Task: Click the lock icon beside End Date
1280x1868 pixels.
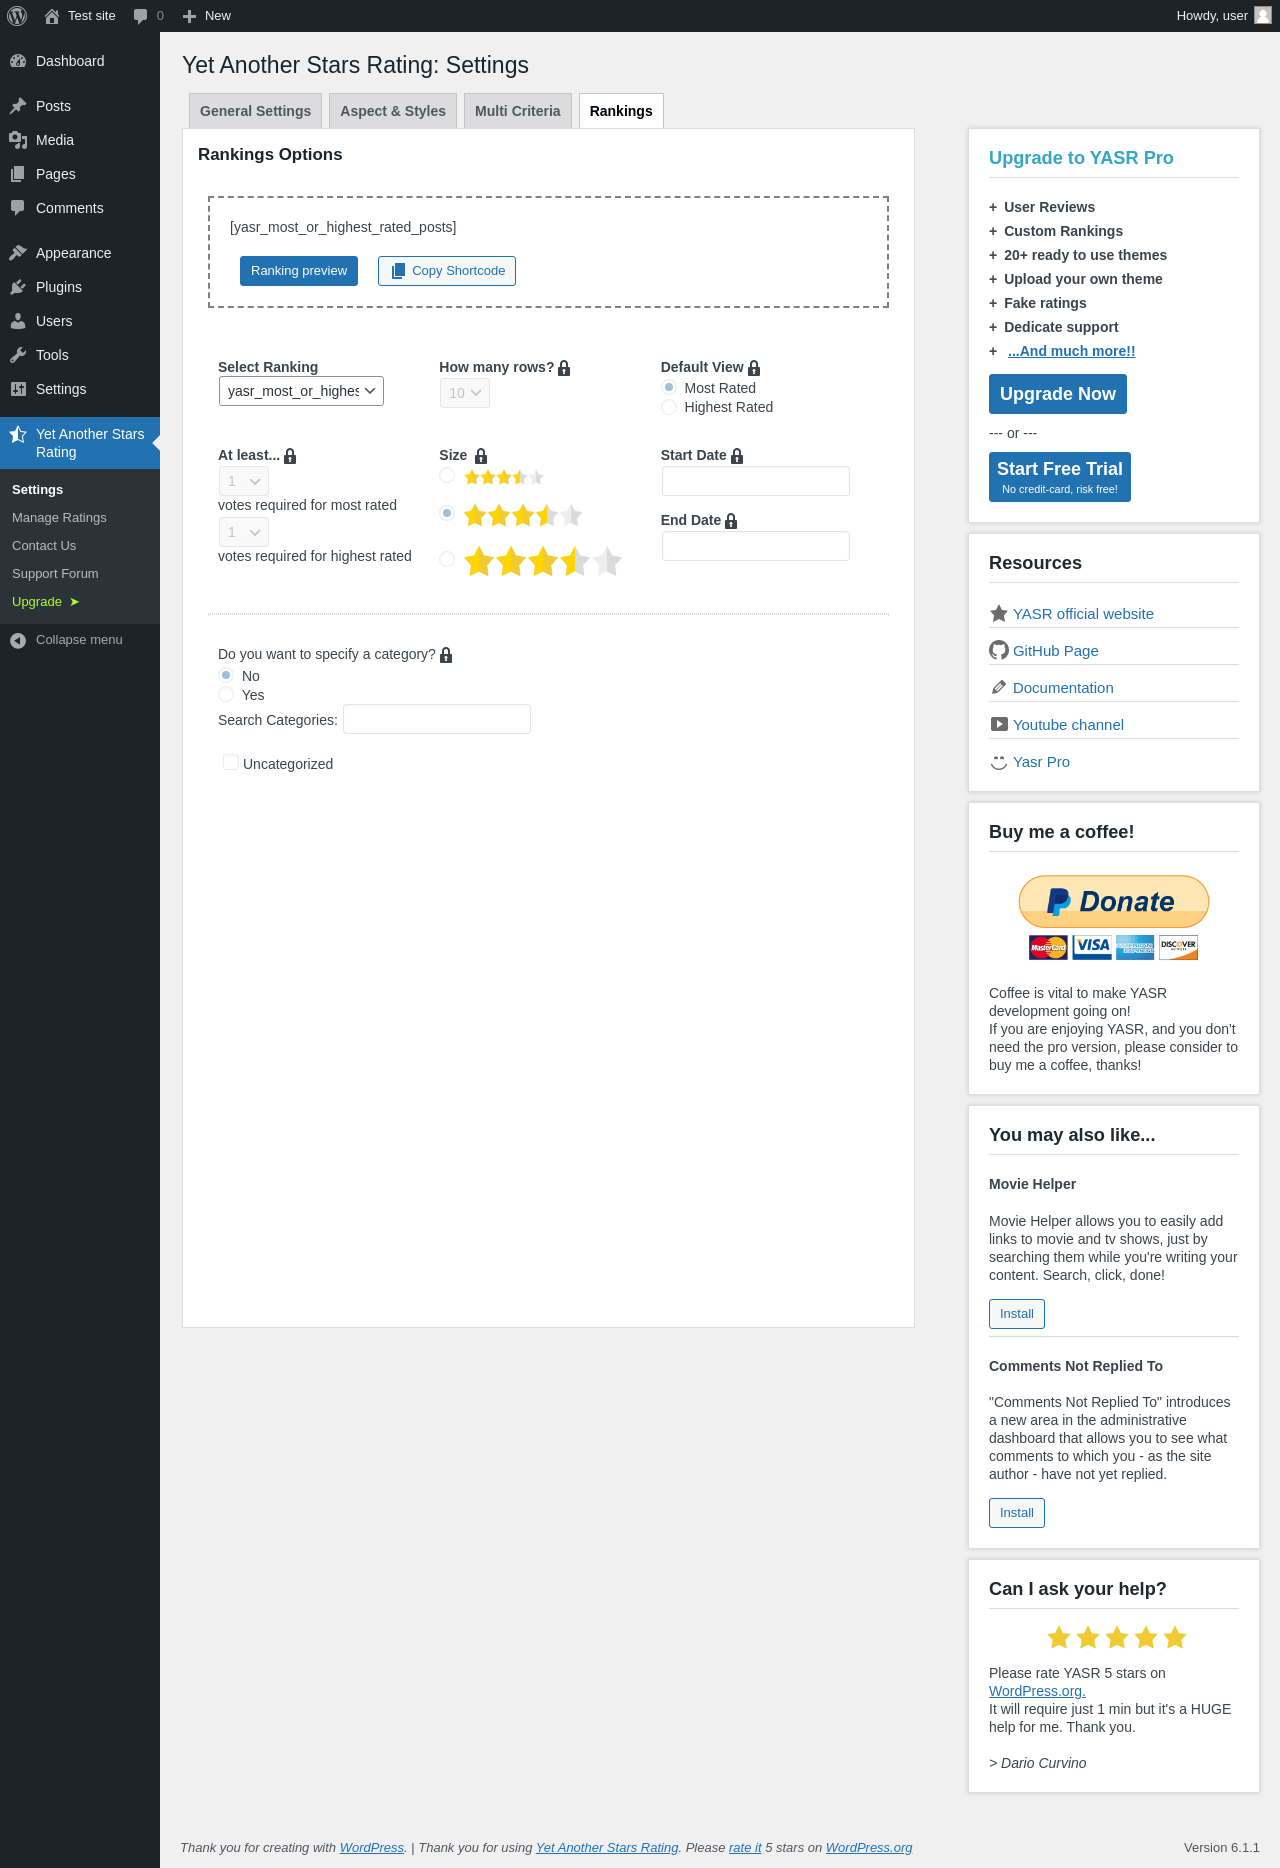Action: pyautogui.click(x=731, y=521)
